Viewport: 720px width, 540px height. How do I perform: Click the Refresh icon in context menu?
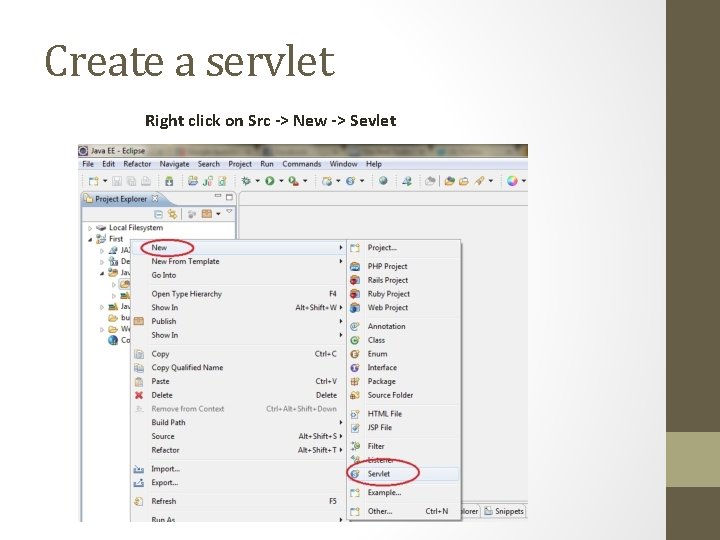tap(139, 501)
